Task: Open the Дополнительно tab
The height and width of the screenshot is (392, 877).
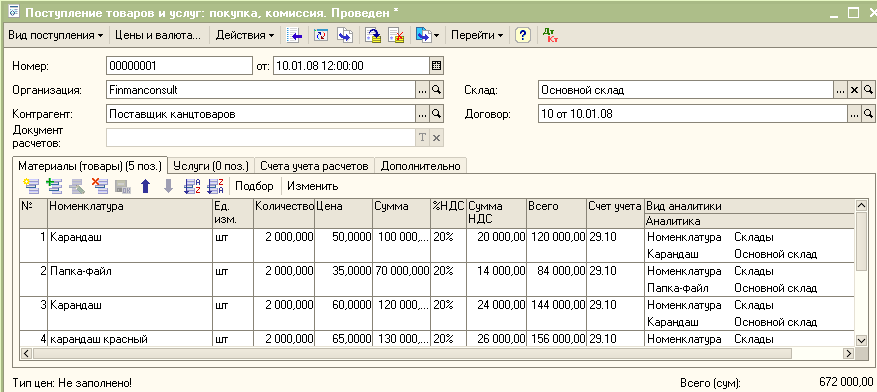Action: click(x=421, y=166)
